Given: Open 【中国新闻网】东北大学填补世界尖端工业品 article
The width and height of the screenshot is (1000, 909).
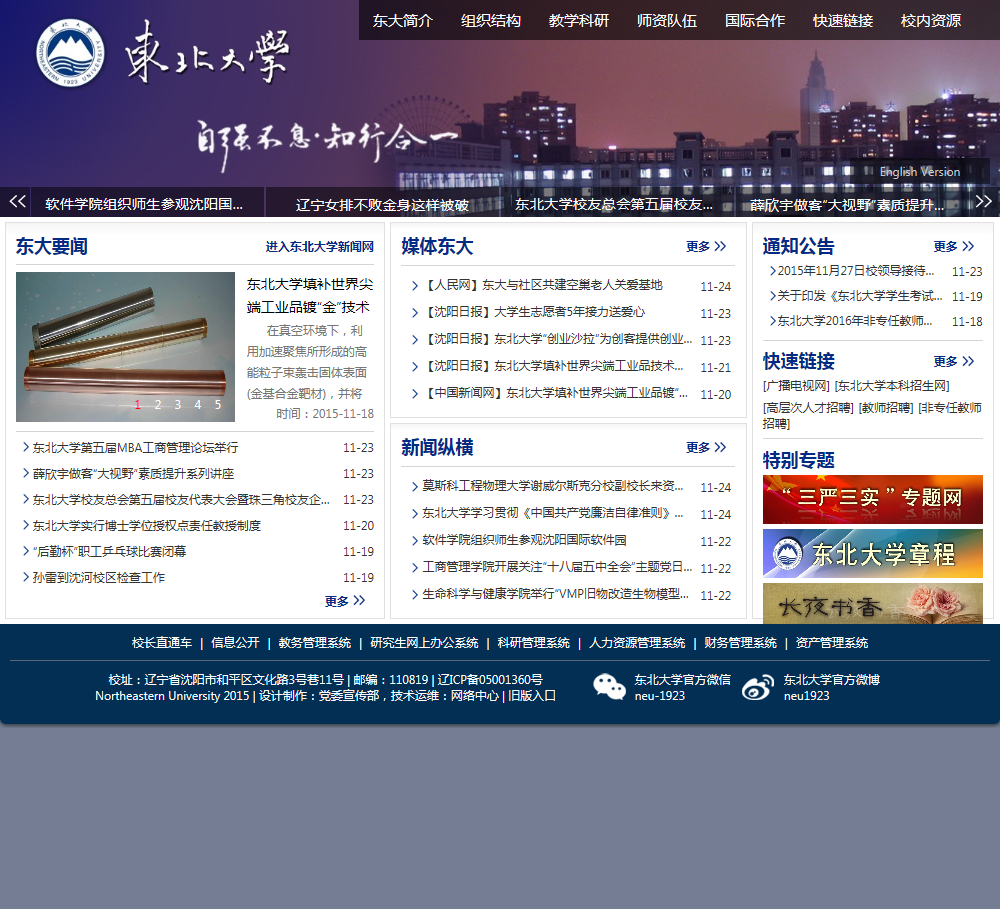Looking at the screenshot, I should coord(555,393).
